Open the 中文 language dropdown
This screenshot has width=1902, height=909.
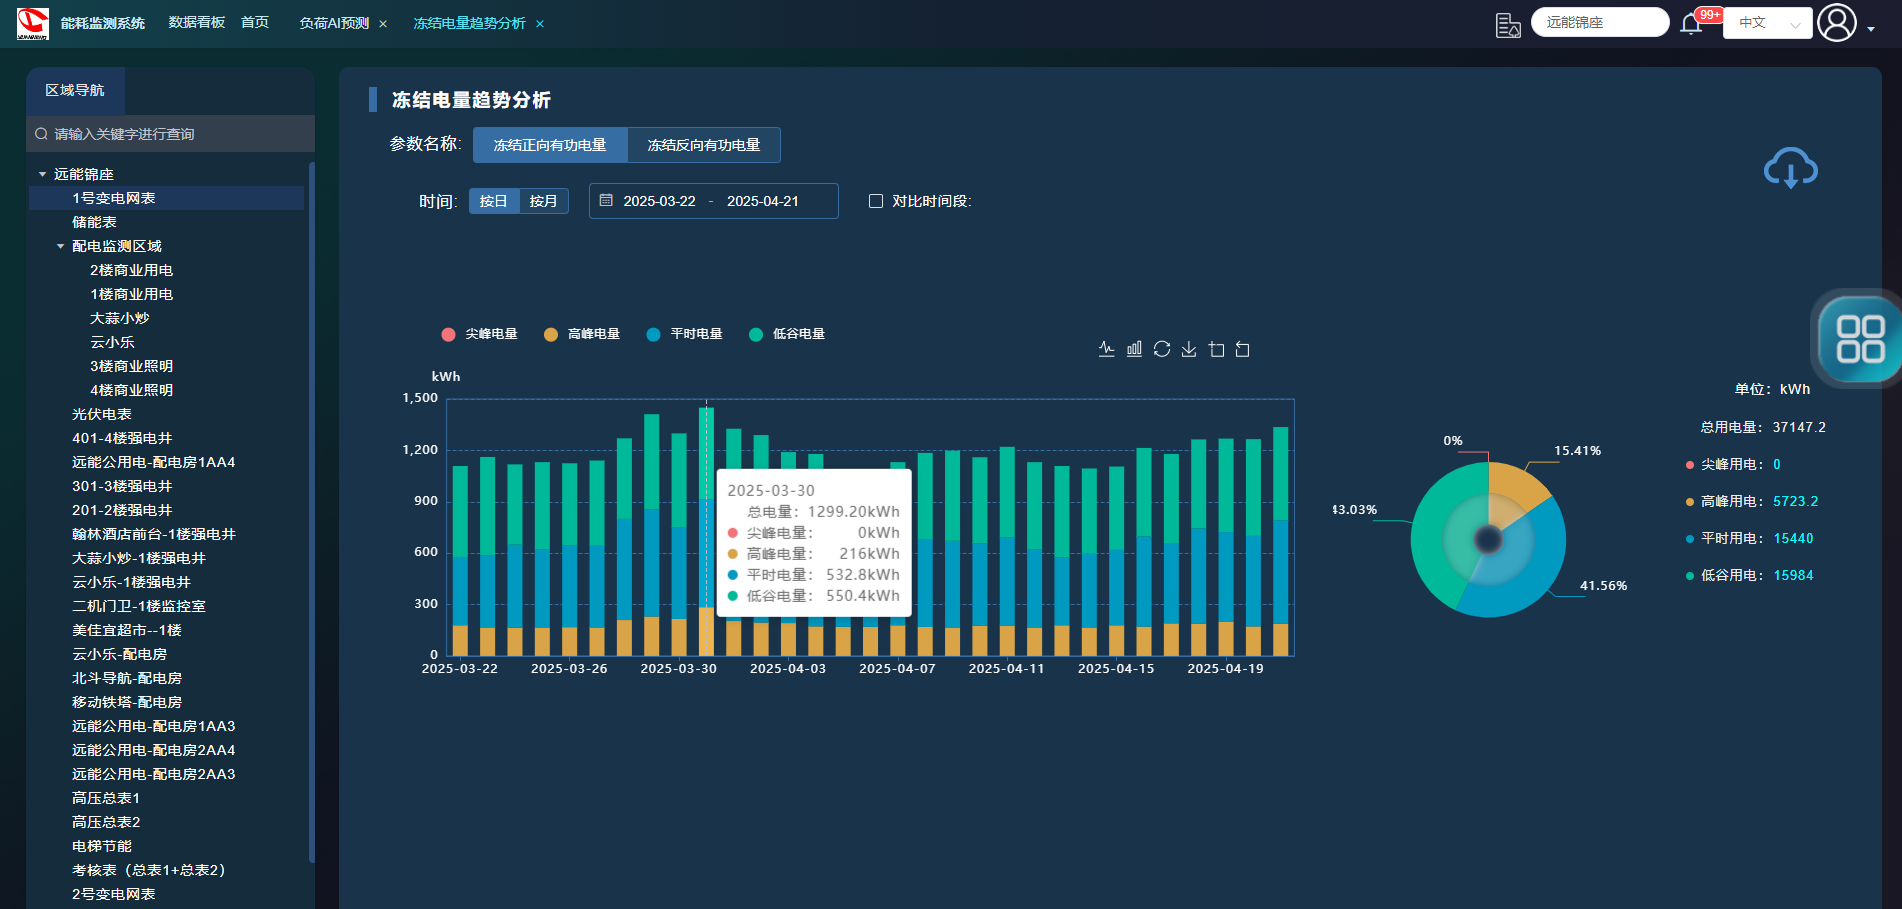pos(1767,23)
